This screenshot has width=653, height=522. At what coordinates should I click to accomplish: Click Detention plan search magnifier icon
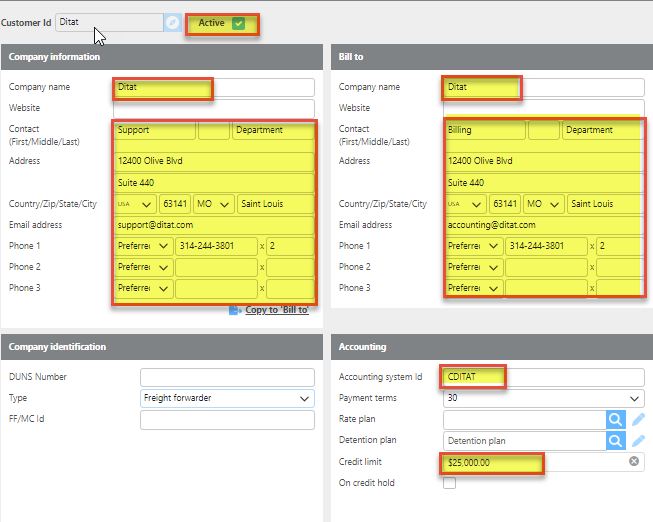click(x=616, y=441)
